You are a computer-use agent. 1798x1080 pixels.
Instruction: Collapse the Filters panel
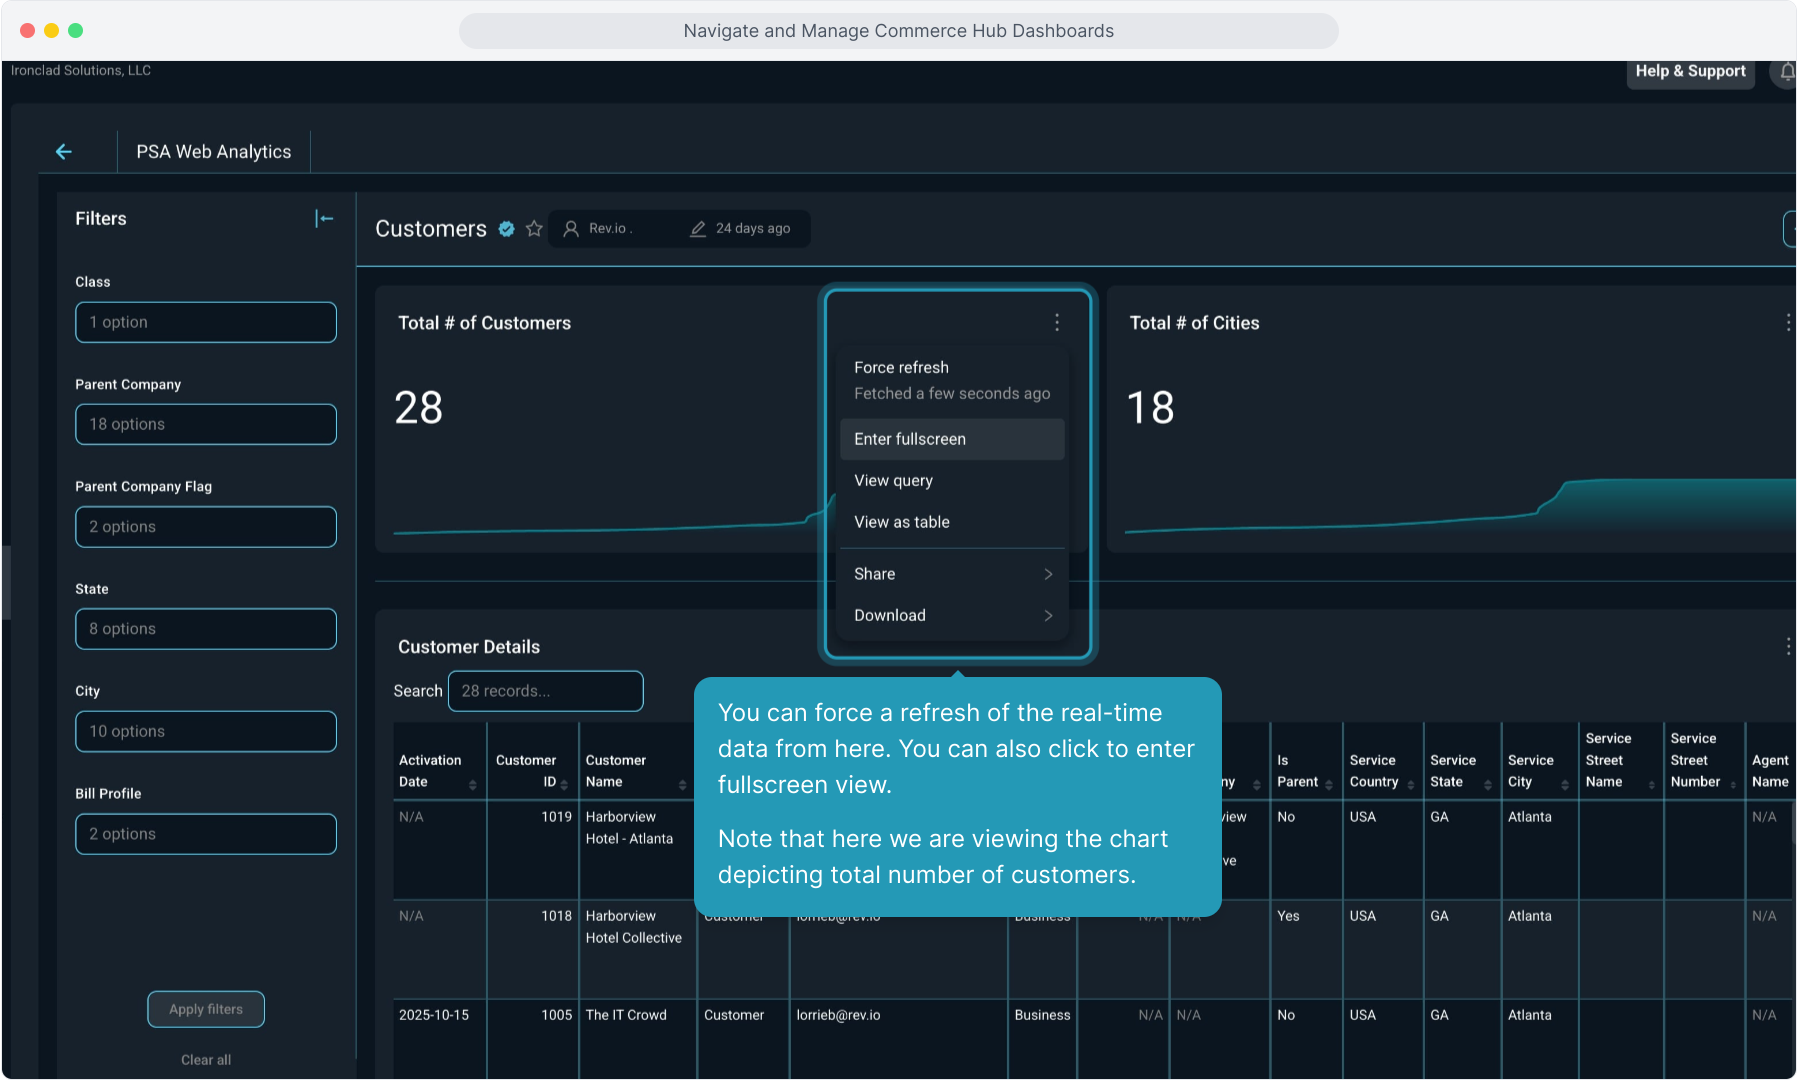pos(324,219)
